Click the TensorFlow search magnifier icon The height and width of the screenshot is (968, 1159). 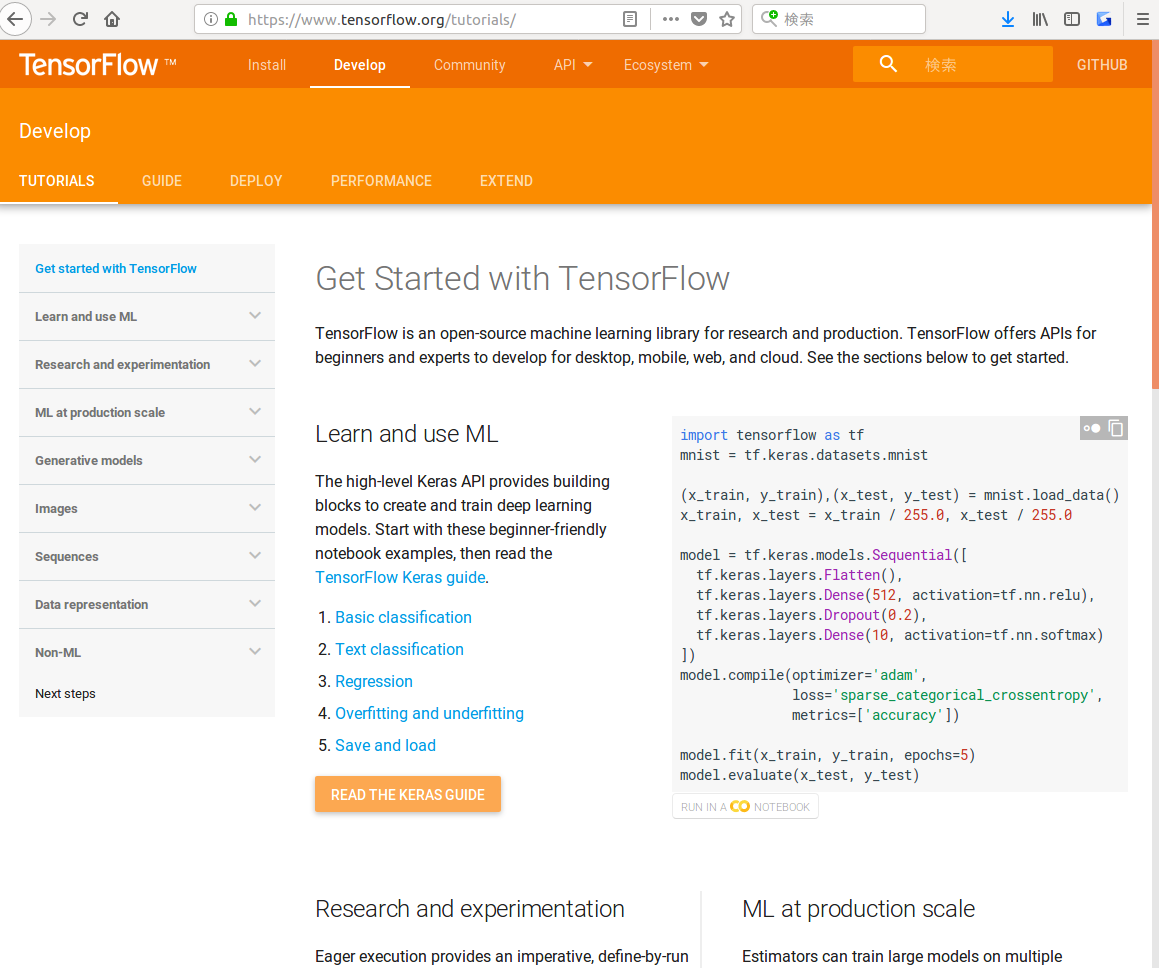point(888,64)
